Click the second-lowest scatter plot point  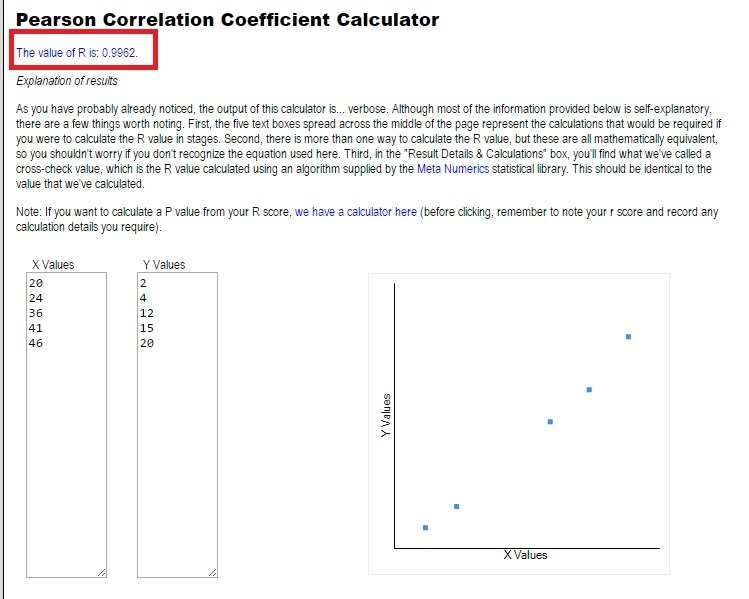[456, 506]
